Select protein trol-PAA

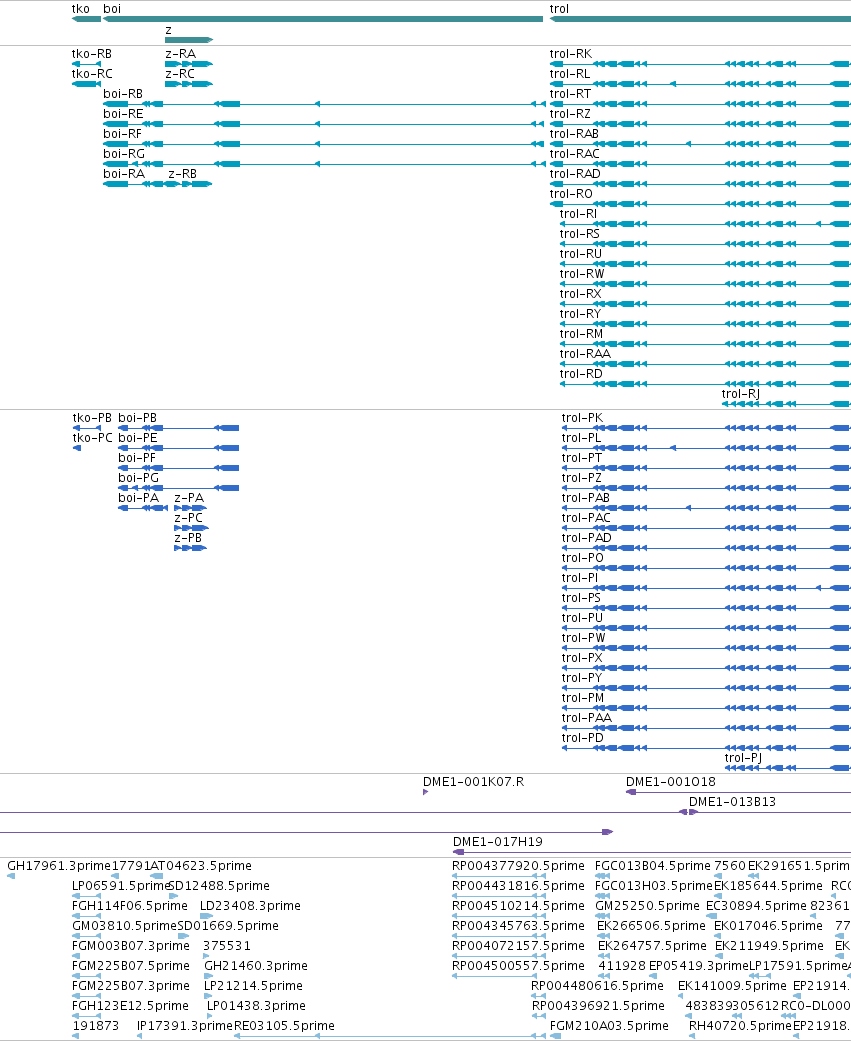587,718
